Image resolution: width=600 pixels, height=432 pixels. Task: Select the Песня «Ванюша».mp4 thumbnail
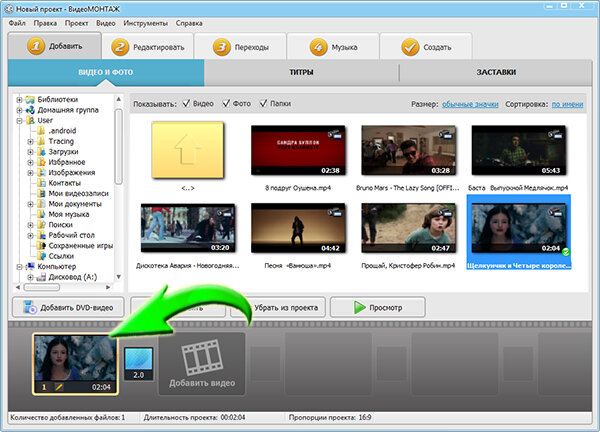click(298, 228)
